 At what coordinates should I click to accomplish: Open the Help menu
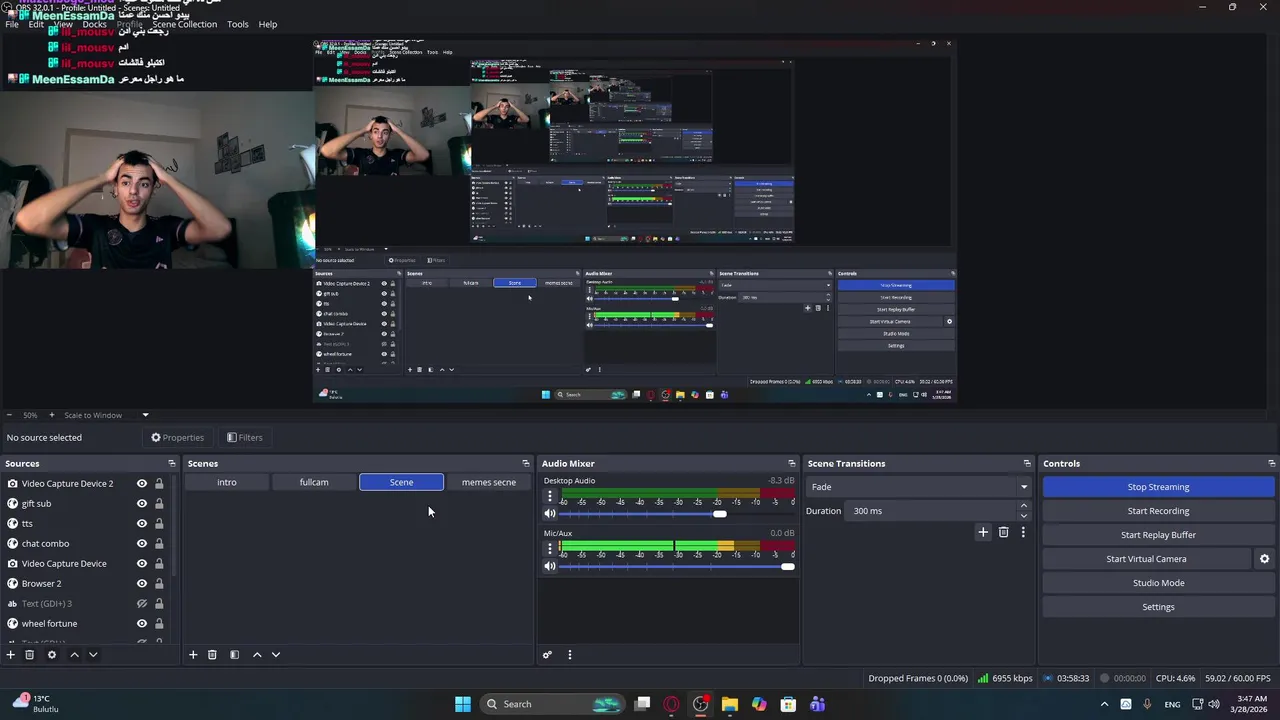268,24
